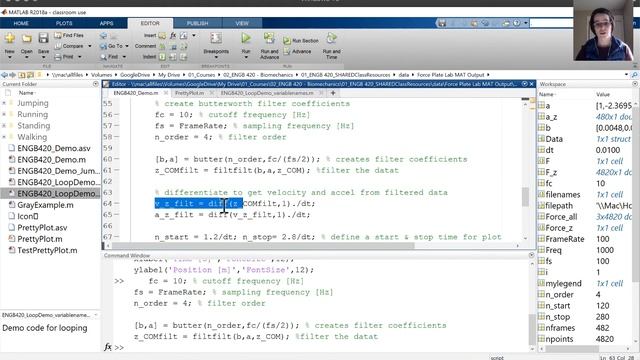Click the Save disk icon

point(43,38)
